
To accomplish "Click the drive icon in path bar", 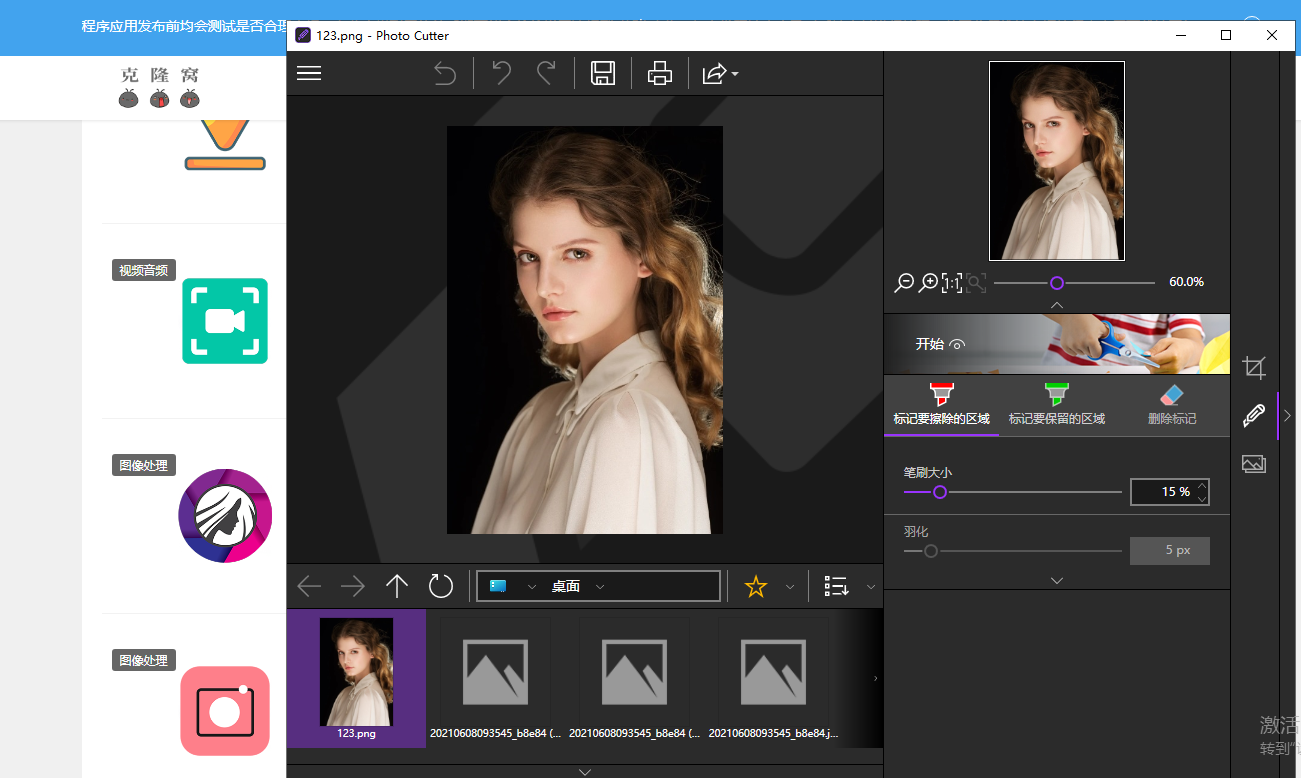I will [x=498, y=586].
